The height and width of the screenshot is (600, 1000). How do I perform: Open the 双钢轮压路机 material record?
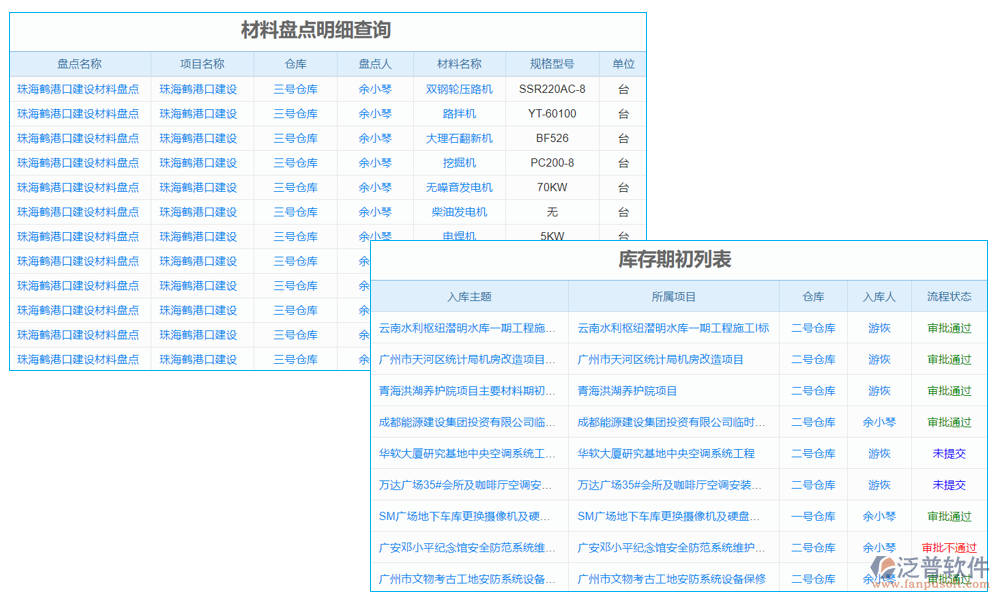460,88
